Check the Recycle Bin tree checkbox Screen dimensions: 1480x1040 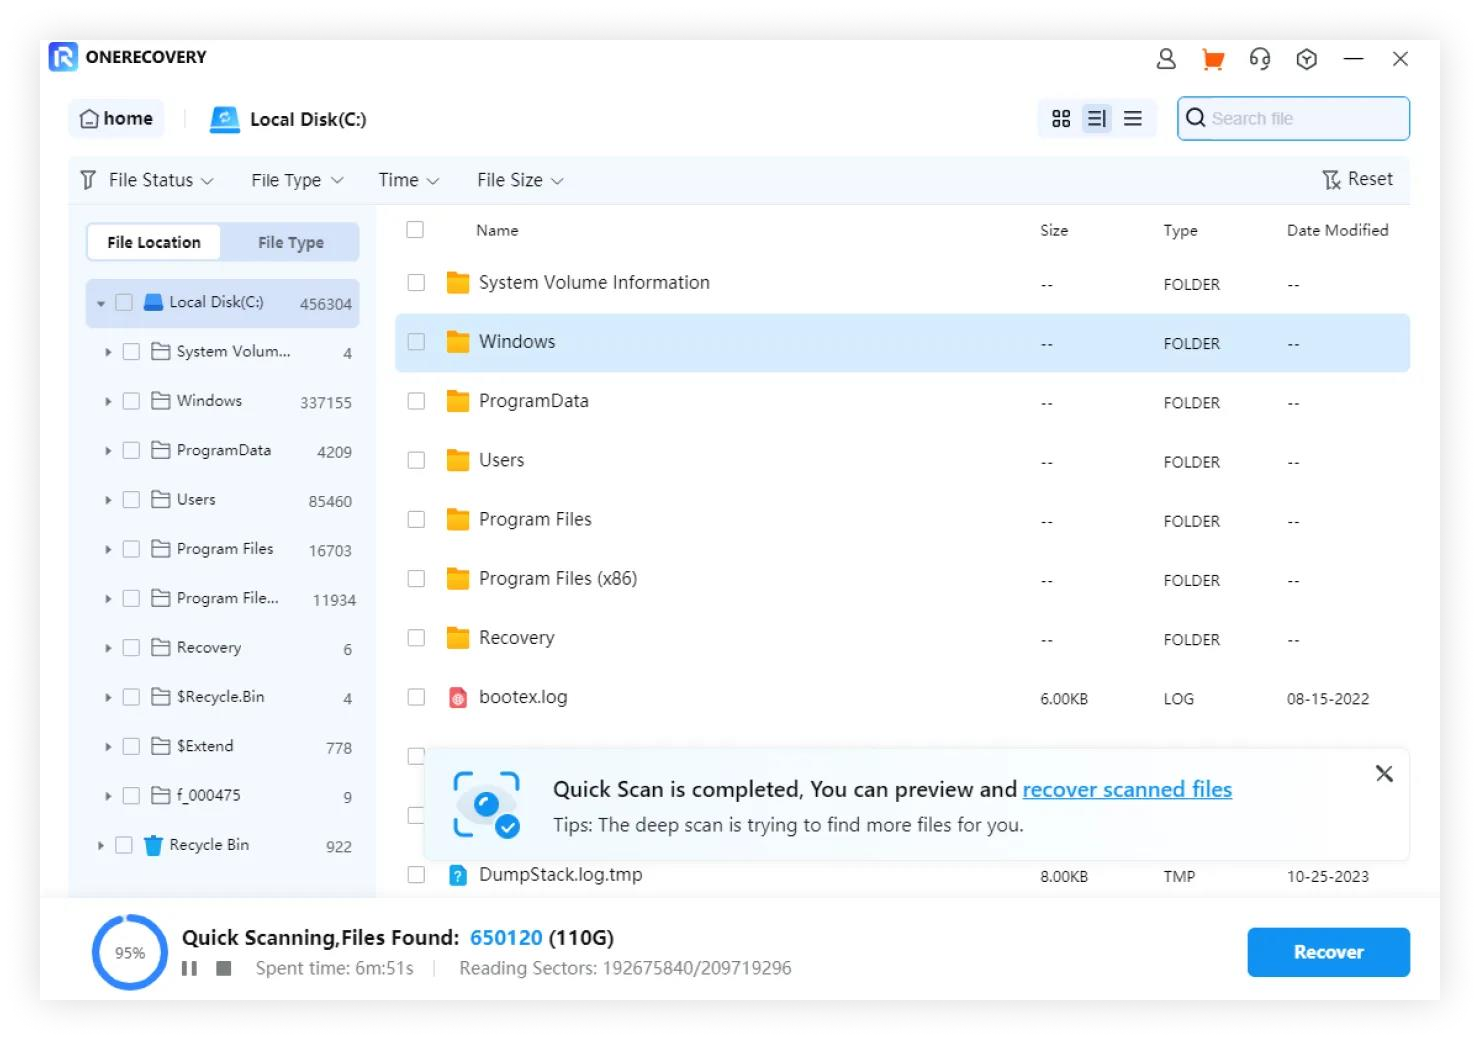(x=124, y=845)
